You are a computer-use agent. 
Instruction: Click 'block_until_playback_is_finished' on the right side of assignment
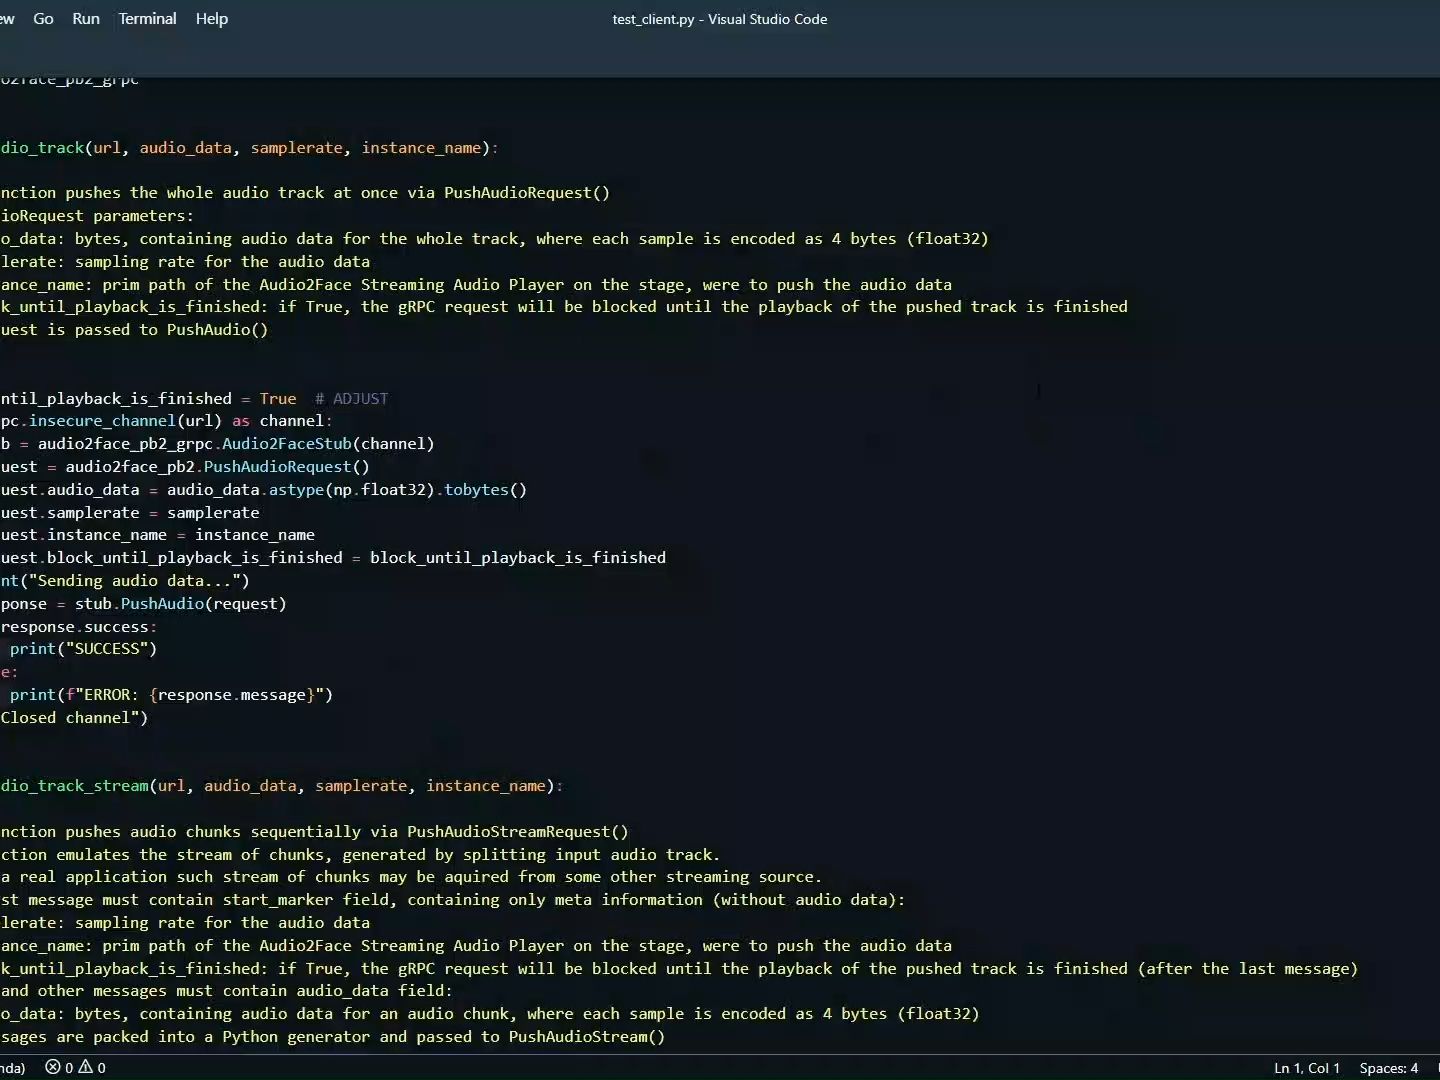(x=518, y=558)
